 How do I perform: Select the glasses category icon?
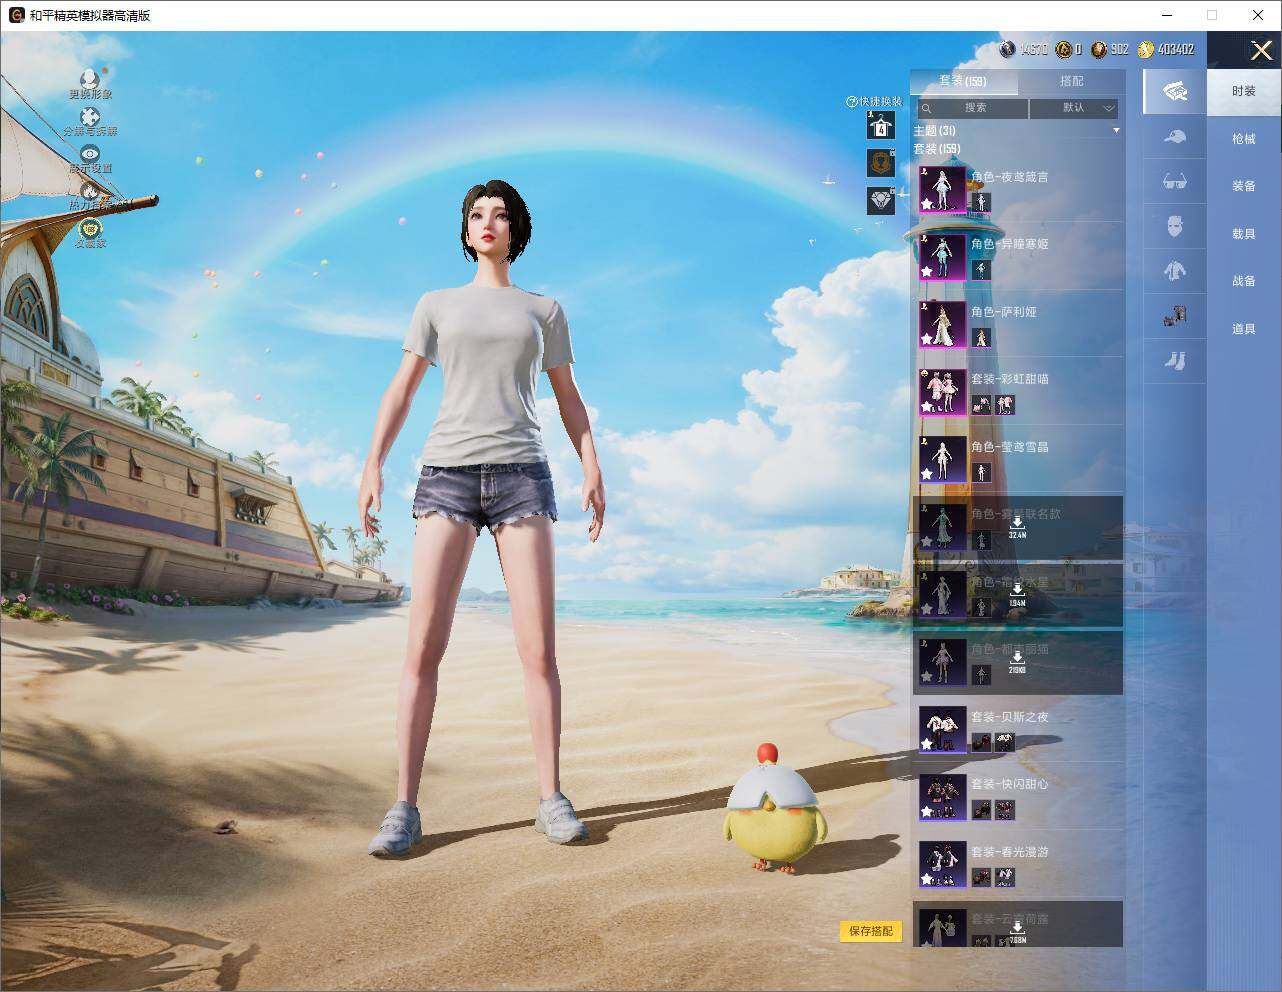[1175, 181]
